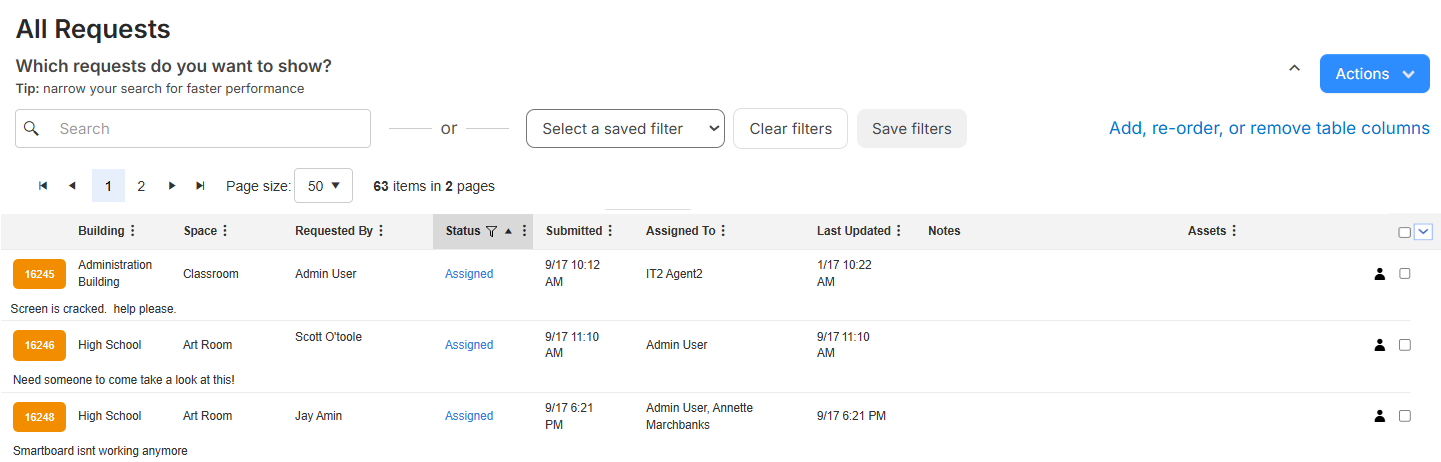Select page 2 in pager

pyautogui.click(x=141, y=186)
